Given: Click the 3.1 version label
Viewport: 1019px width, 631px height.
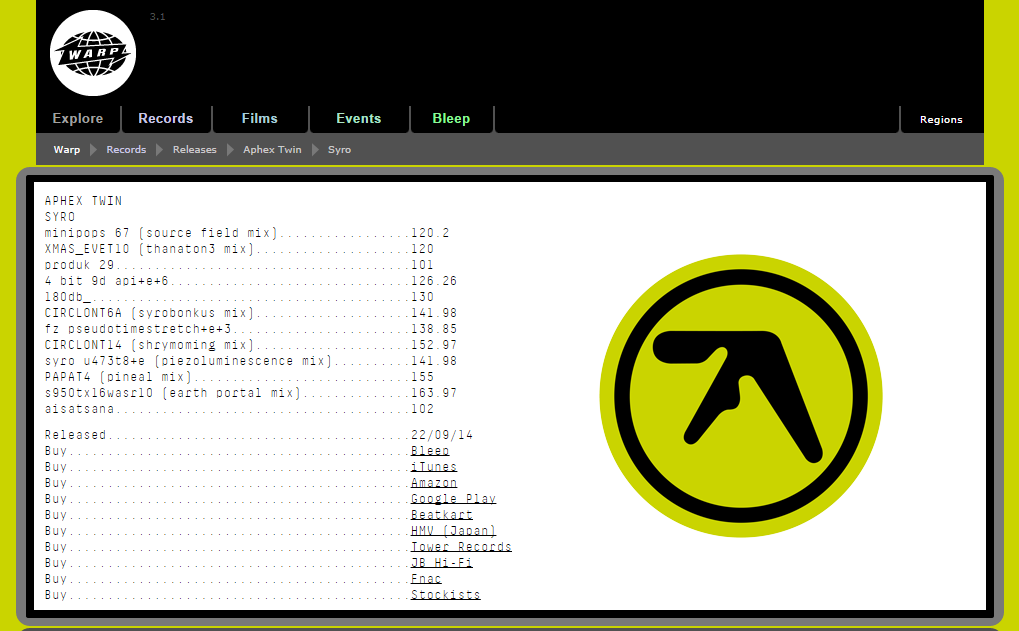Looking at the screenshot, I should click(157, 17).
